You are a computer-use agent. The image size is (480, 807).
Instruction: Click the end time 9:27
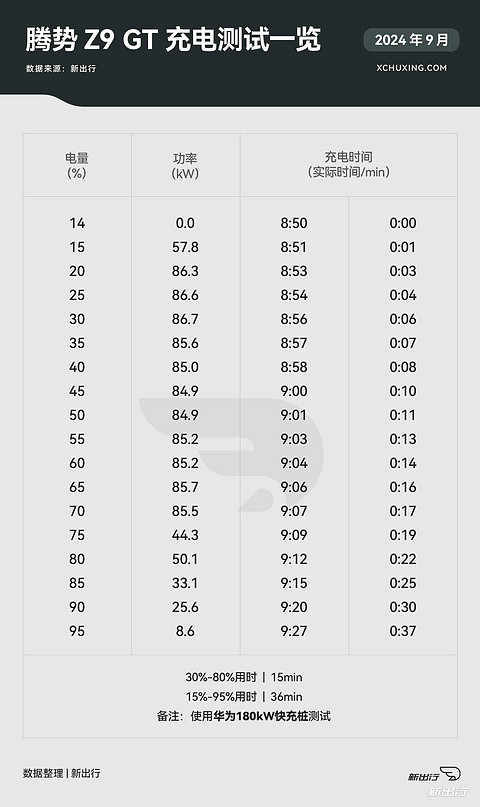294,631
